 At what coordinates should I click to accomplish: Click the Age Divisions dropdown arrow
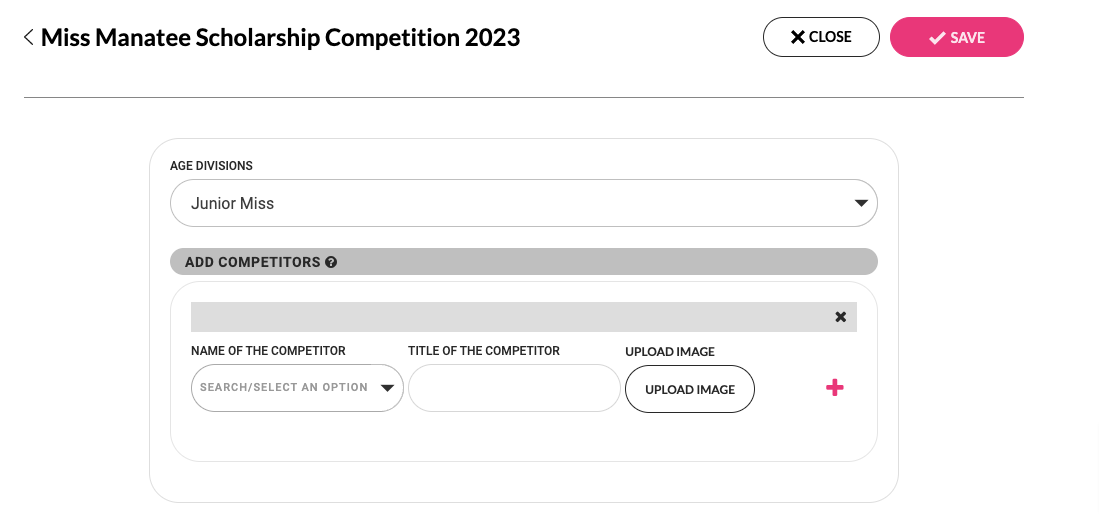pyautogui.click(x=861, y=203)
